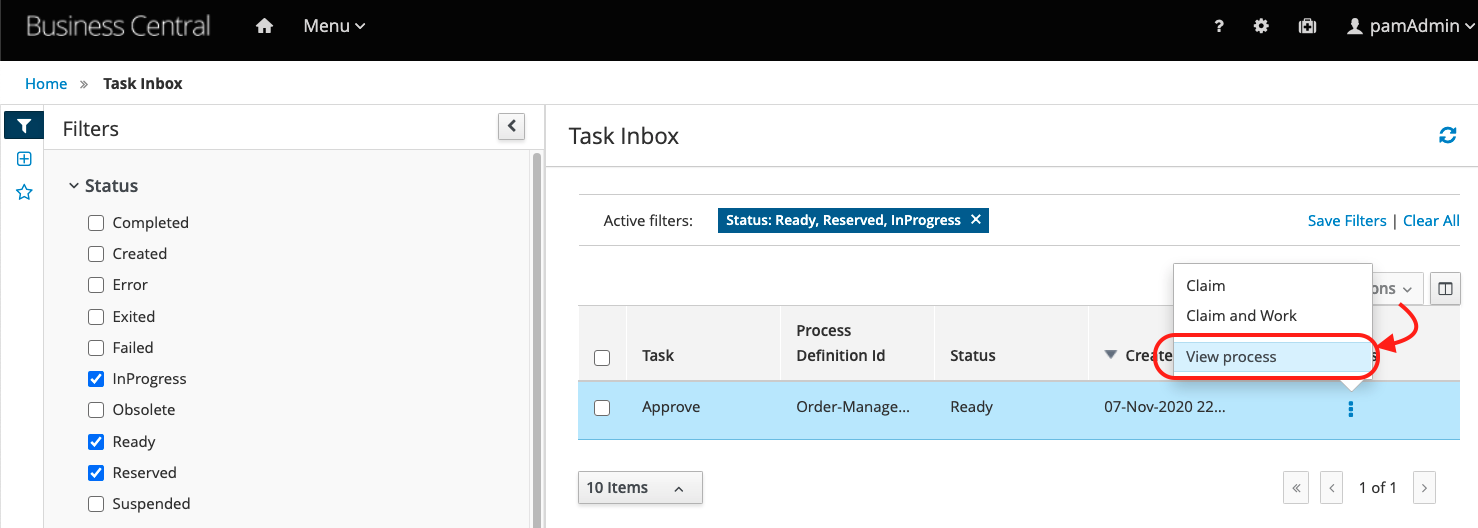The image size is (1478, 528).
Task: Click Save Filters link
Action: pos(1347,221)
